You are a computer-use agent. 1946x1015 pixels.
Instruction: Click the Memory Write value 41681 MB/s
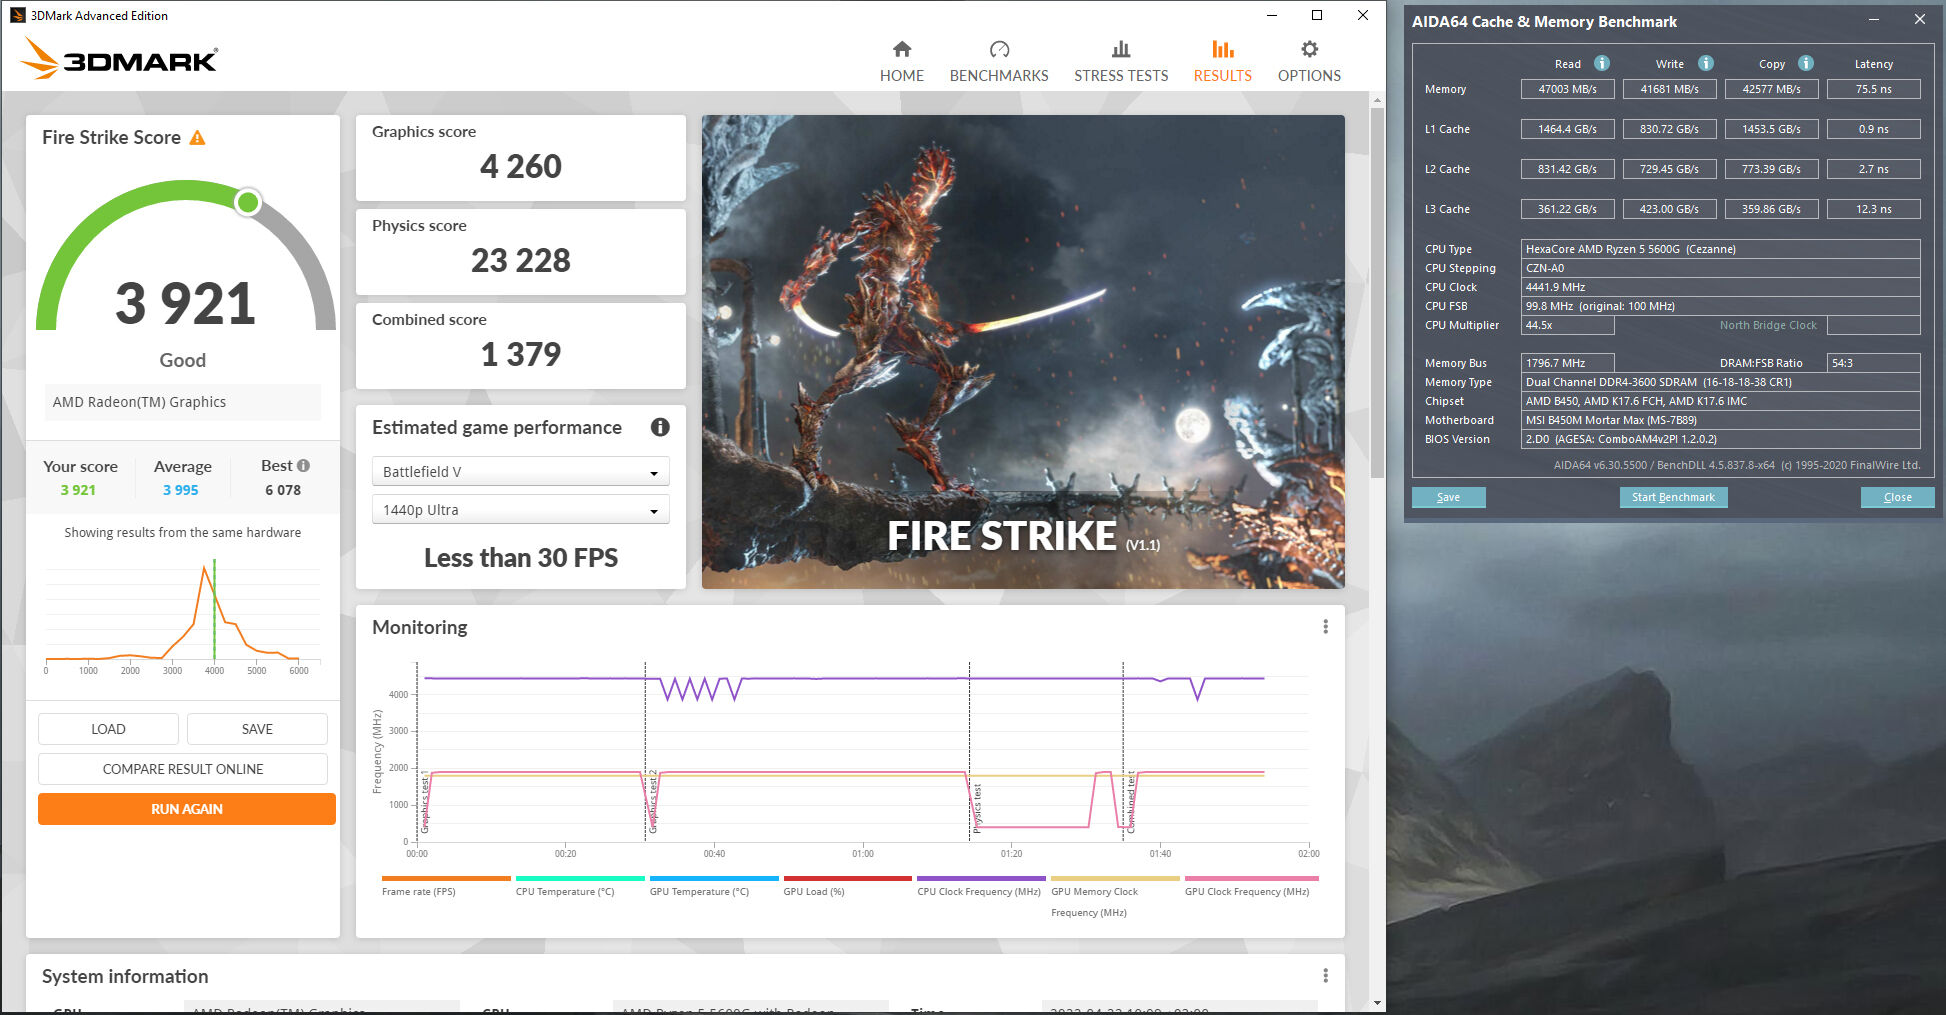(x=1669, y=89)
